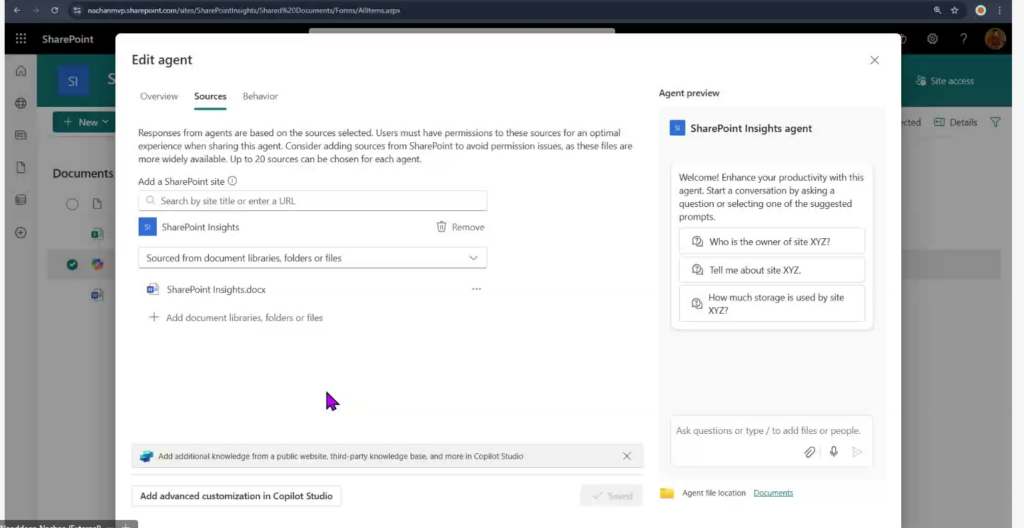Select the Sources tab

[210, 96]
